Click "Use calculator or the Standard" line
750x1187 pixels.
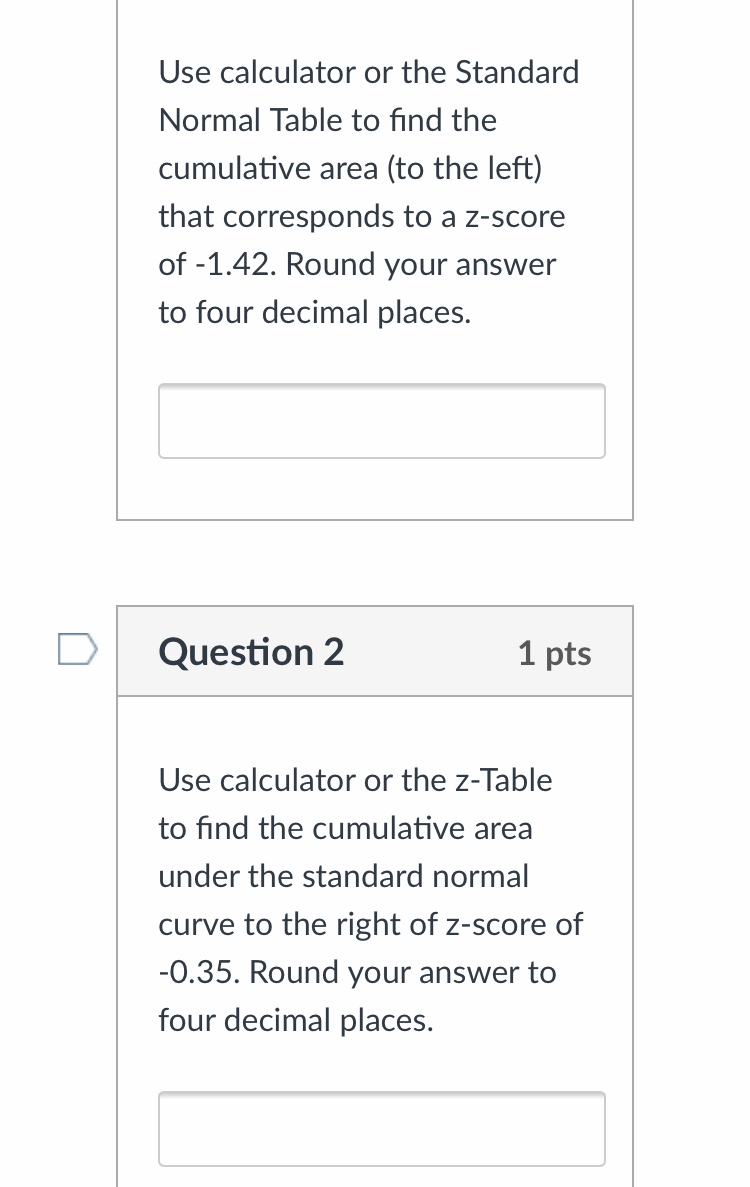(x=368, y=73)
